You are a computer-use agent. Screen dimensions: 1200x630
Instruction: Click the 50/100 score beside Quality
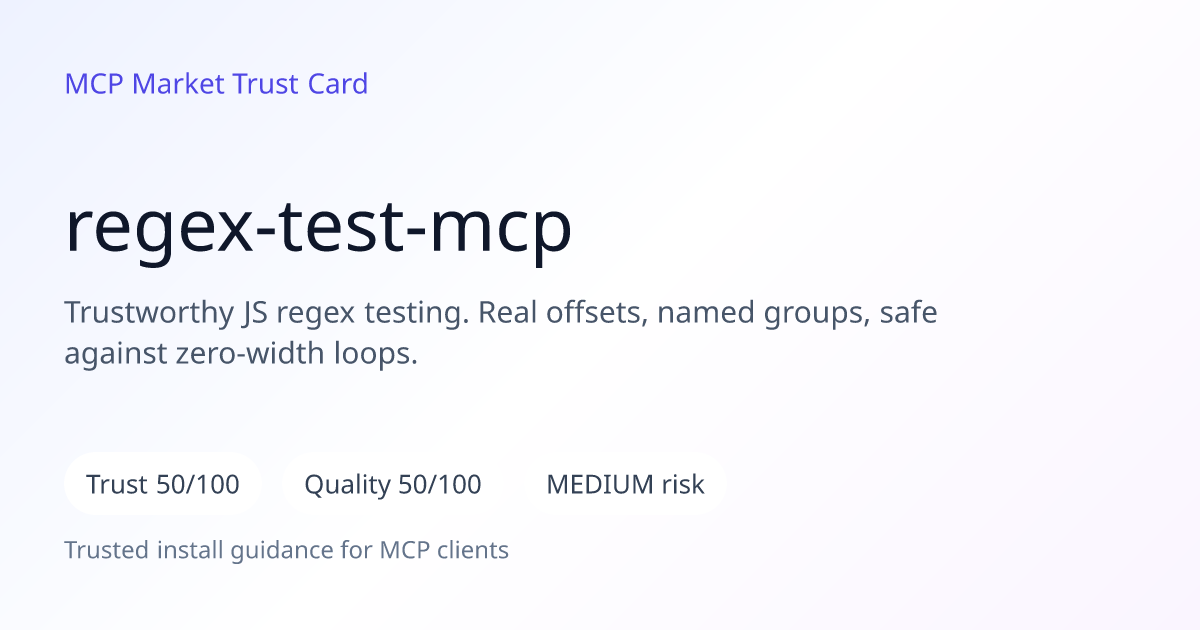(x=440, y=485)
